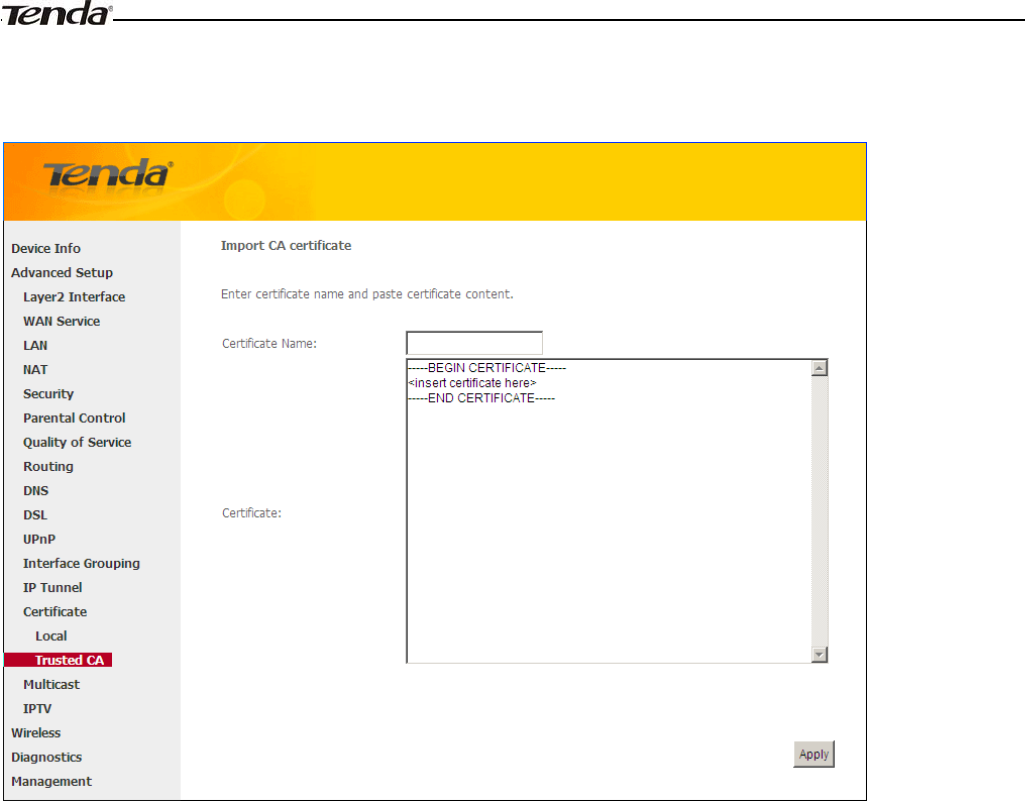Click the Tenda logo in the banner
1025x801 pixels.
coord(108,174)
